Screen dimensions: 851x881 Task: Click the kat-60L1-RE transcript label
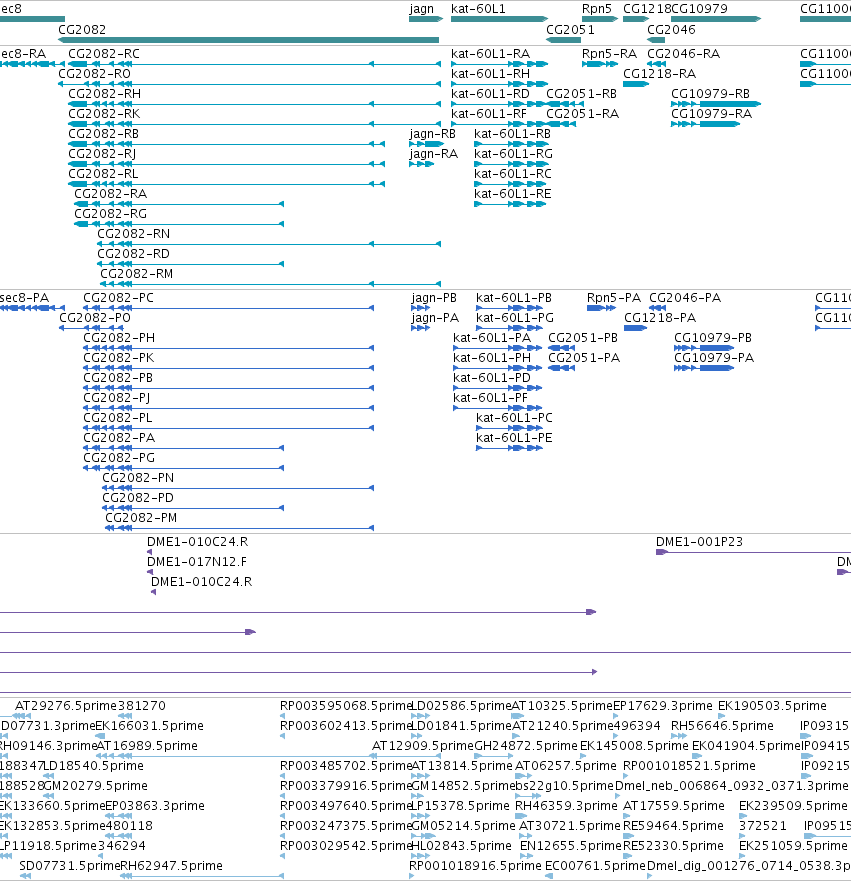click(513, 194)
